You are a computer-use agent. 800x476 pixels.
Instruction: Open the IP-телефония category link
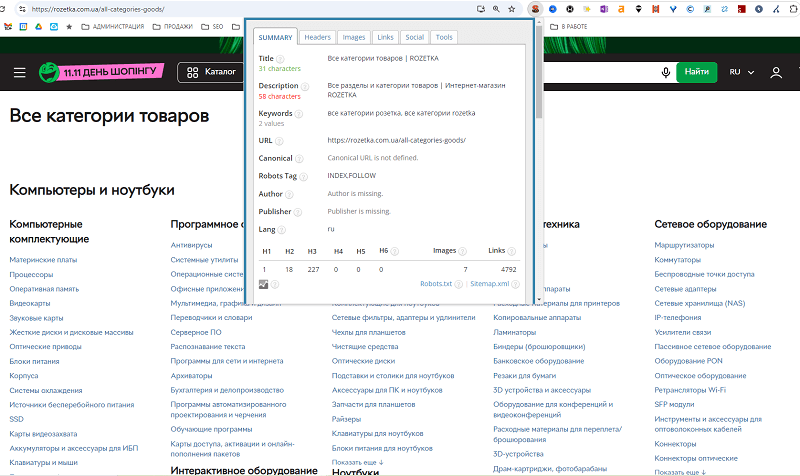pyautogui.click(x=678, y=317)
